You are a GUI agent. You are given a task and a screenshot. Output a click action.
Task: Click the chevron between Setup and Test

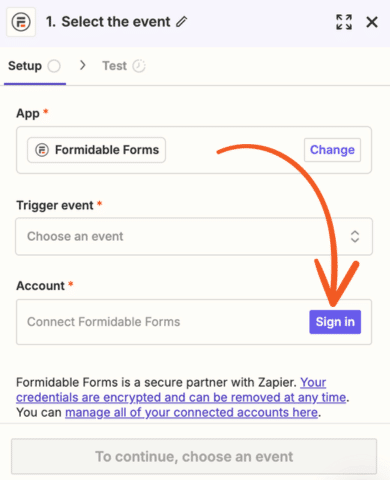tap(83, 65)
